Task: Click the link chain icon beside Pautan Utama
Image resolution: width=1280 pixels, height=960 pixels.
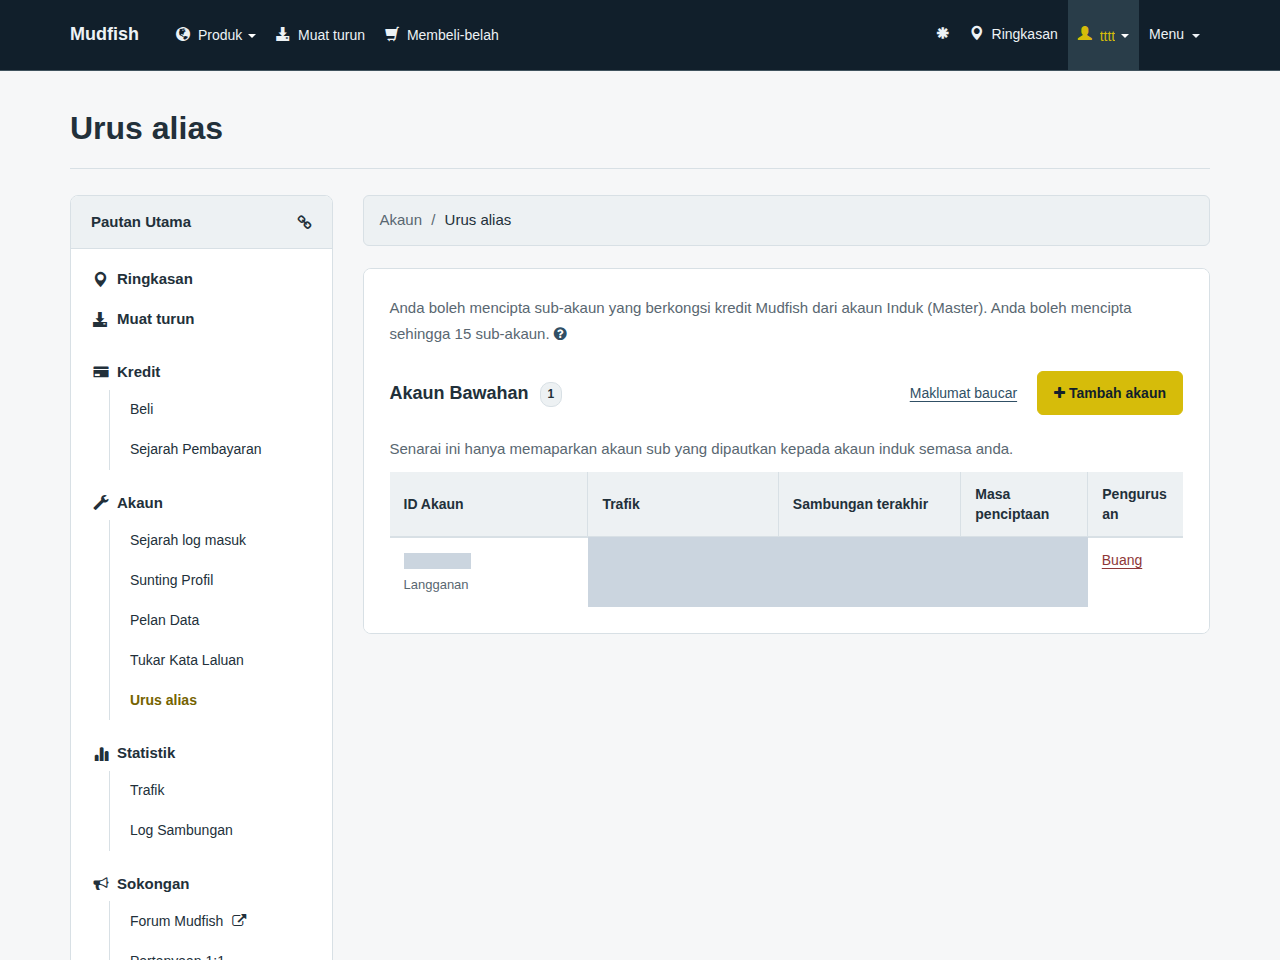Action: pos(304,222)
